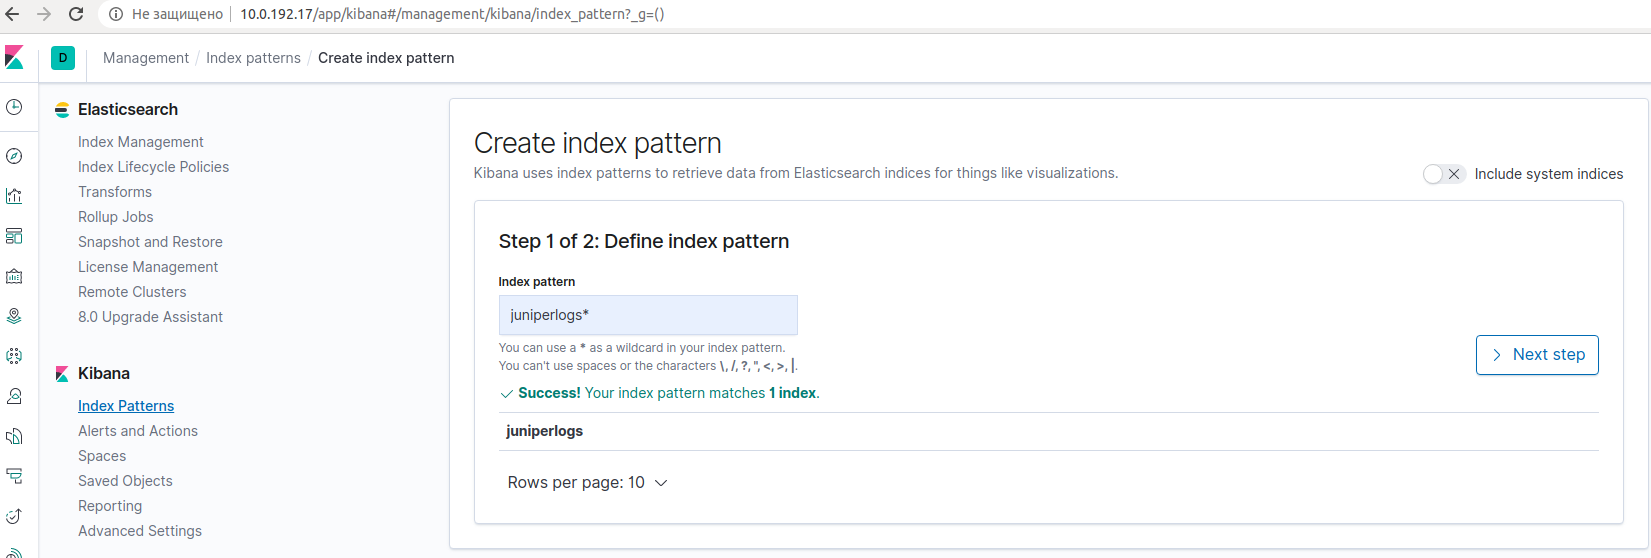Open the Recently viewed clock icon
Screen dimensions: 1651x558
14,107
